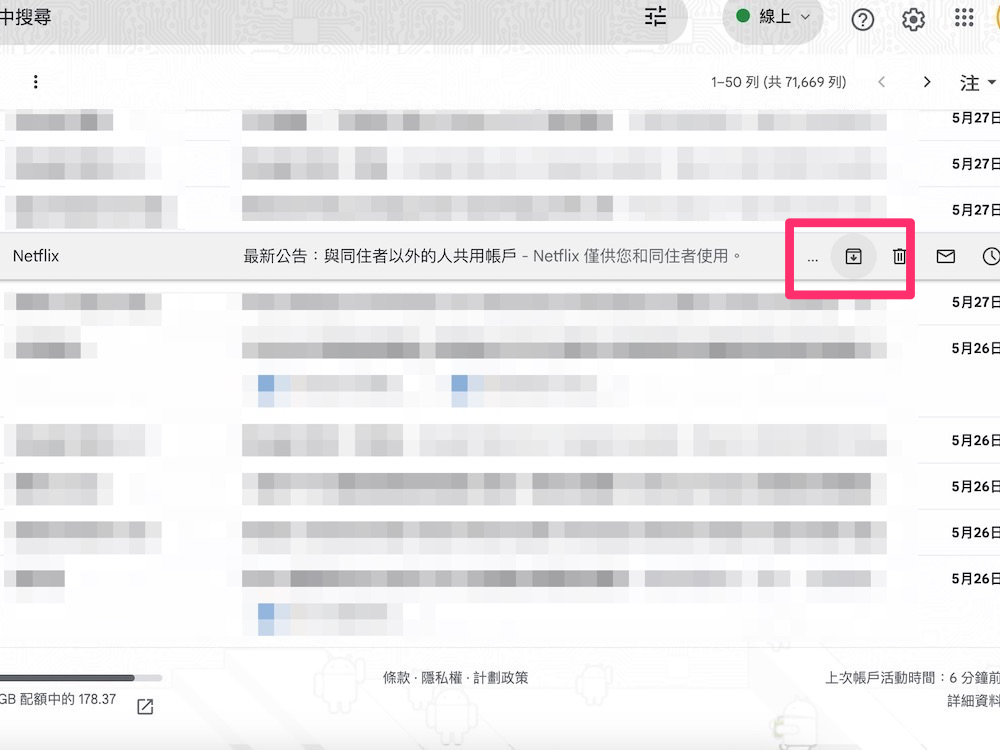Open the help question mark icon
This screenshot has width=1000, height=750.
(x=862, y=20)
